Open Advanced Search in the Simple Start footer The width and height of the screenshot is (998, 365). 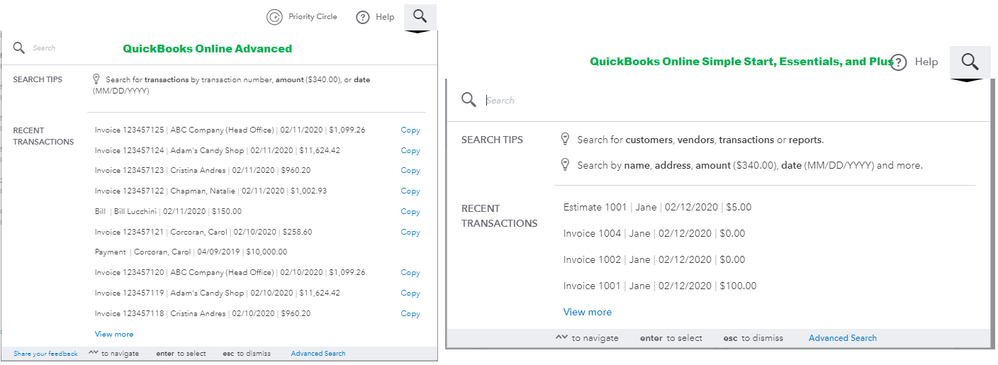842,338
